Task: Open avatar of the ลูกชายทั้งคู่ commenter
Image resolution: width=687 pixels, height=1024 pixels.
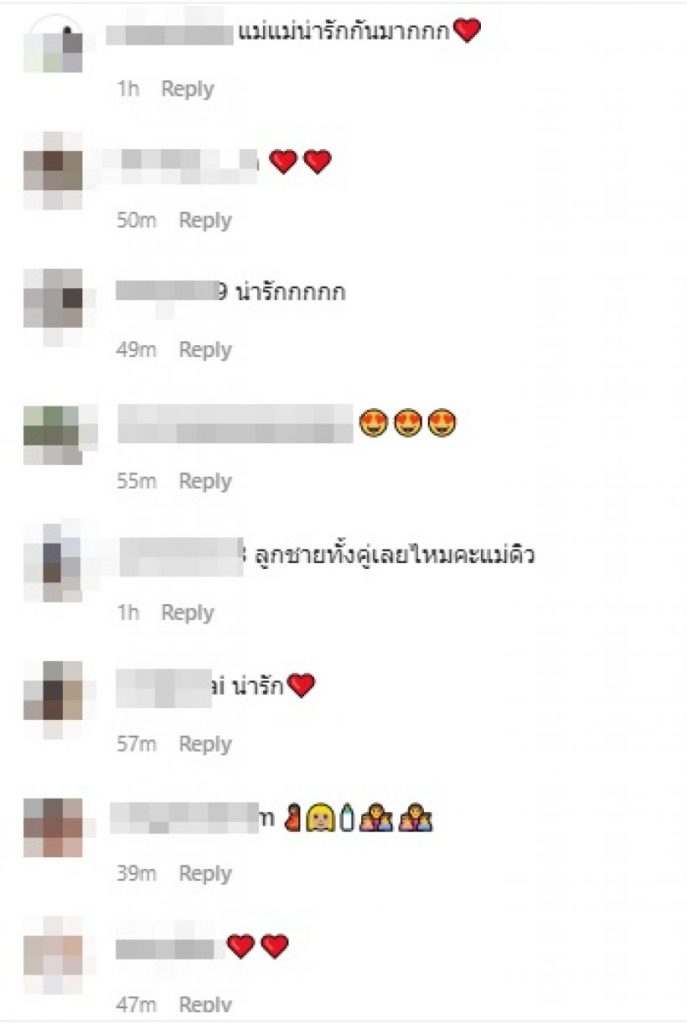Action: click(x=53, y=563)
